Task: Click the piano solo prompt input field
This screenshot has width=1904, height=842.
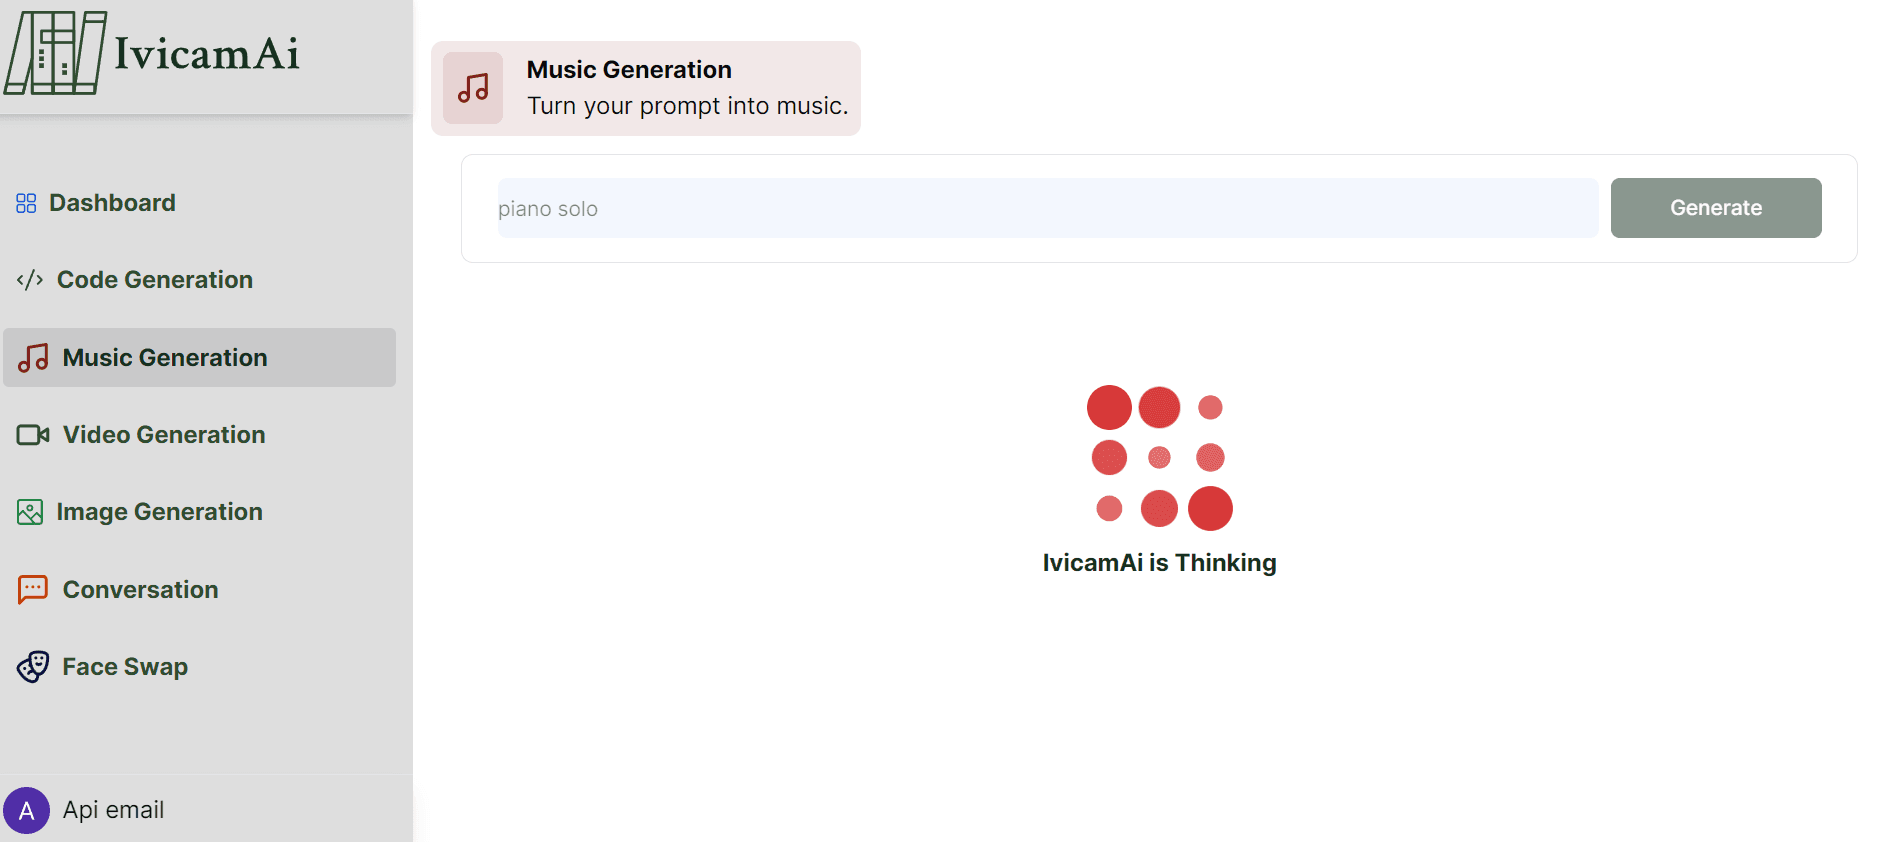Action: tap(1048, 208)
